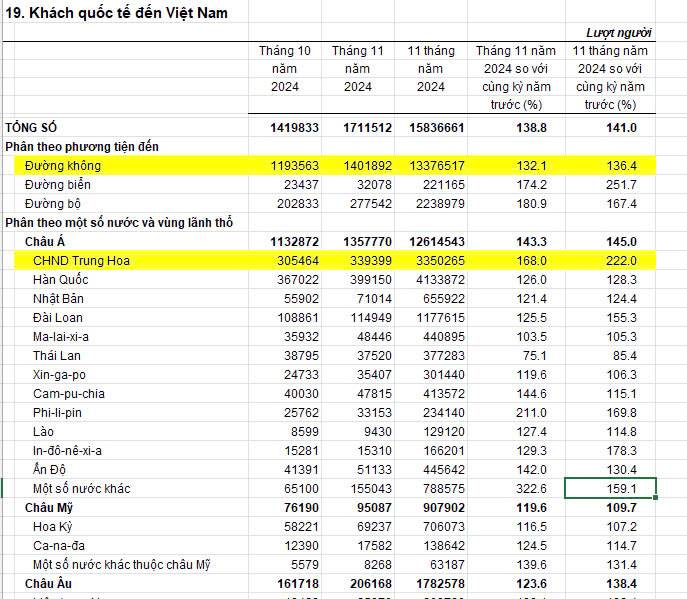This screenshot has height=599, width=687.
Task: Click the 2238979 cell
Action: click(x=440, y=204)
